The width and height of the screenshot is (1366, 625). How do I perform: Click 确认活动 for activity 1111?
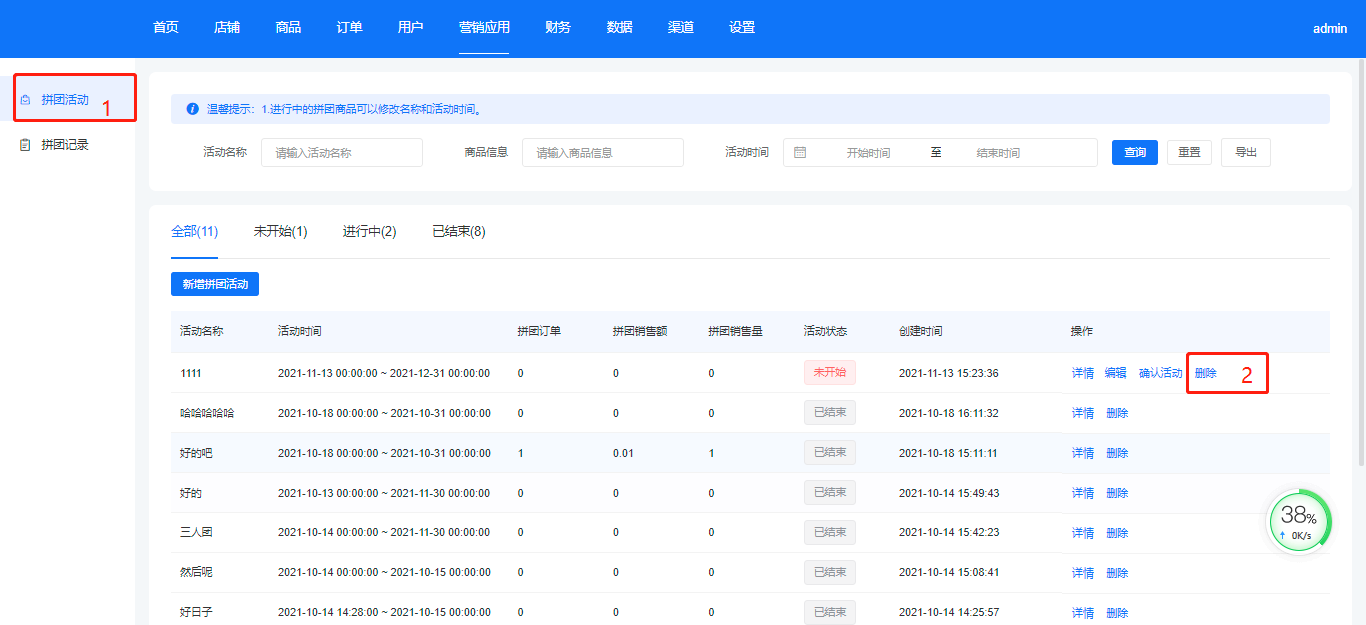click(1160, 373)
